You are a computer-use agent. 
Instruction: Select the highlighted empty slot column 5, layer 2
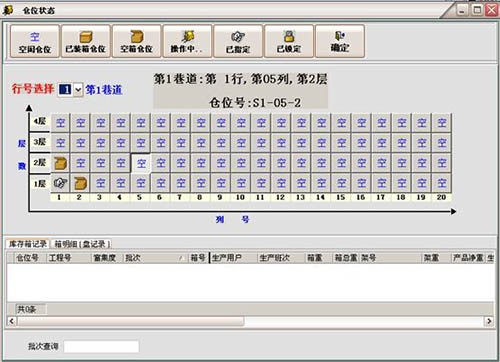click(141, 163)
